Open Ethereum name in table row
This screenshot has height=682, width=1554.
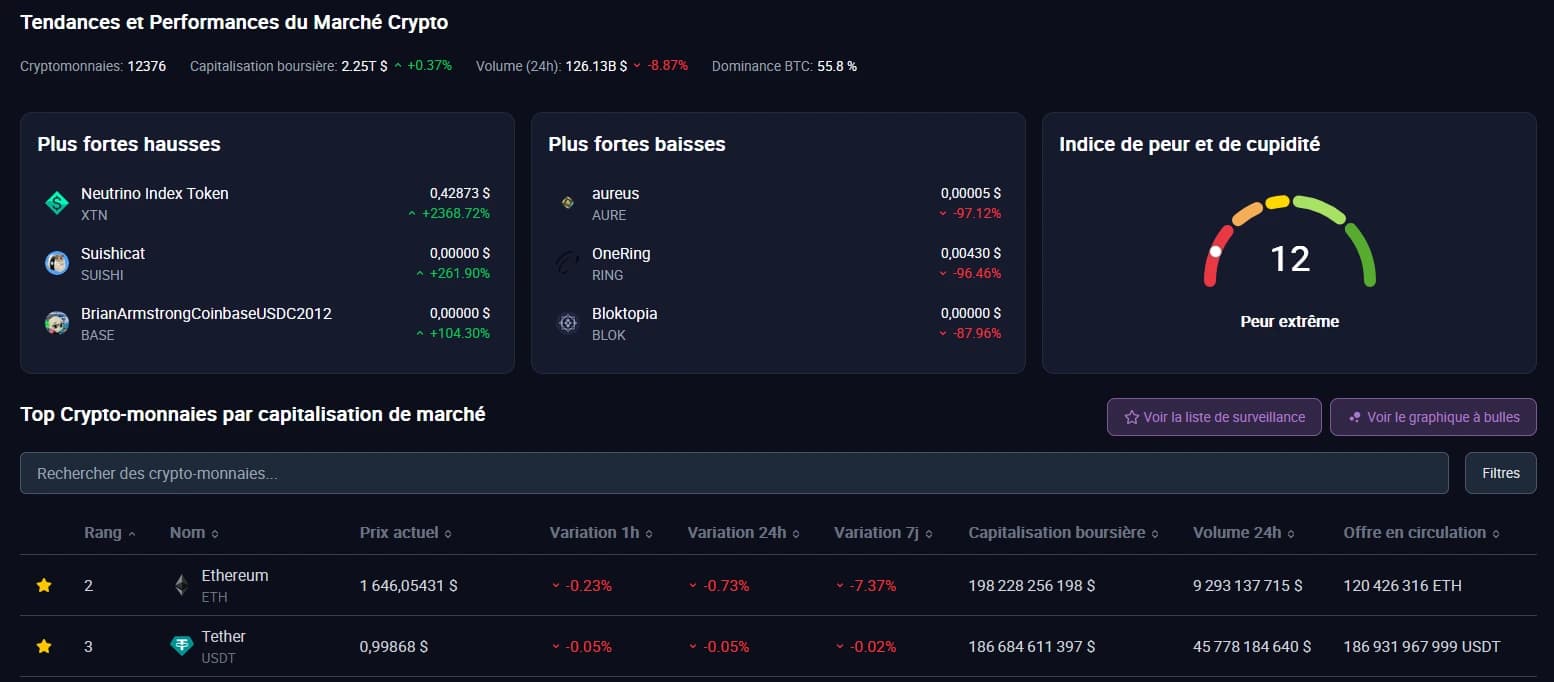tap(235, 575)
